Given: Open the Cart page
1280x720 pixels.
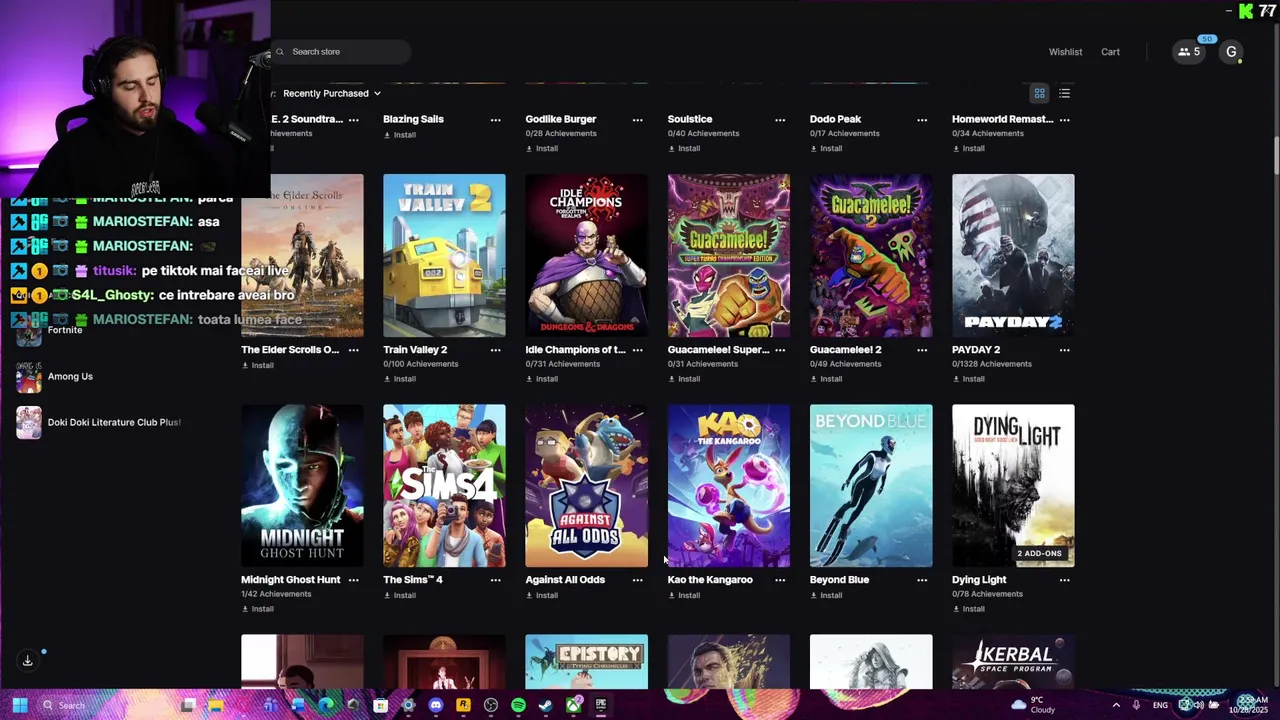Looking at the screenshot, I should coord(1110,52).
